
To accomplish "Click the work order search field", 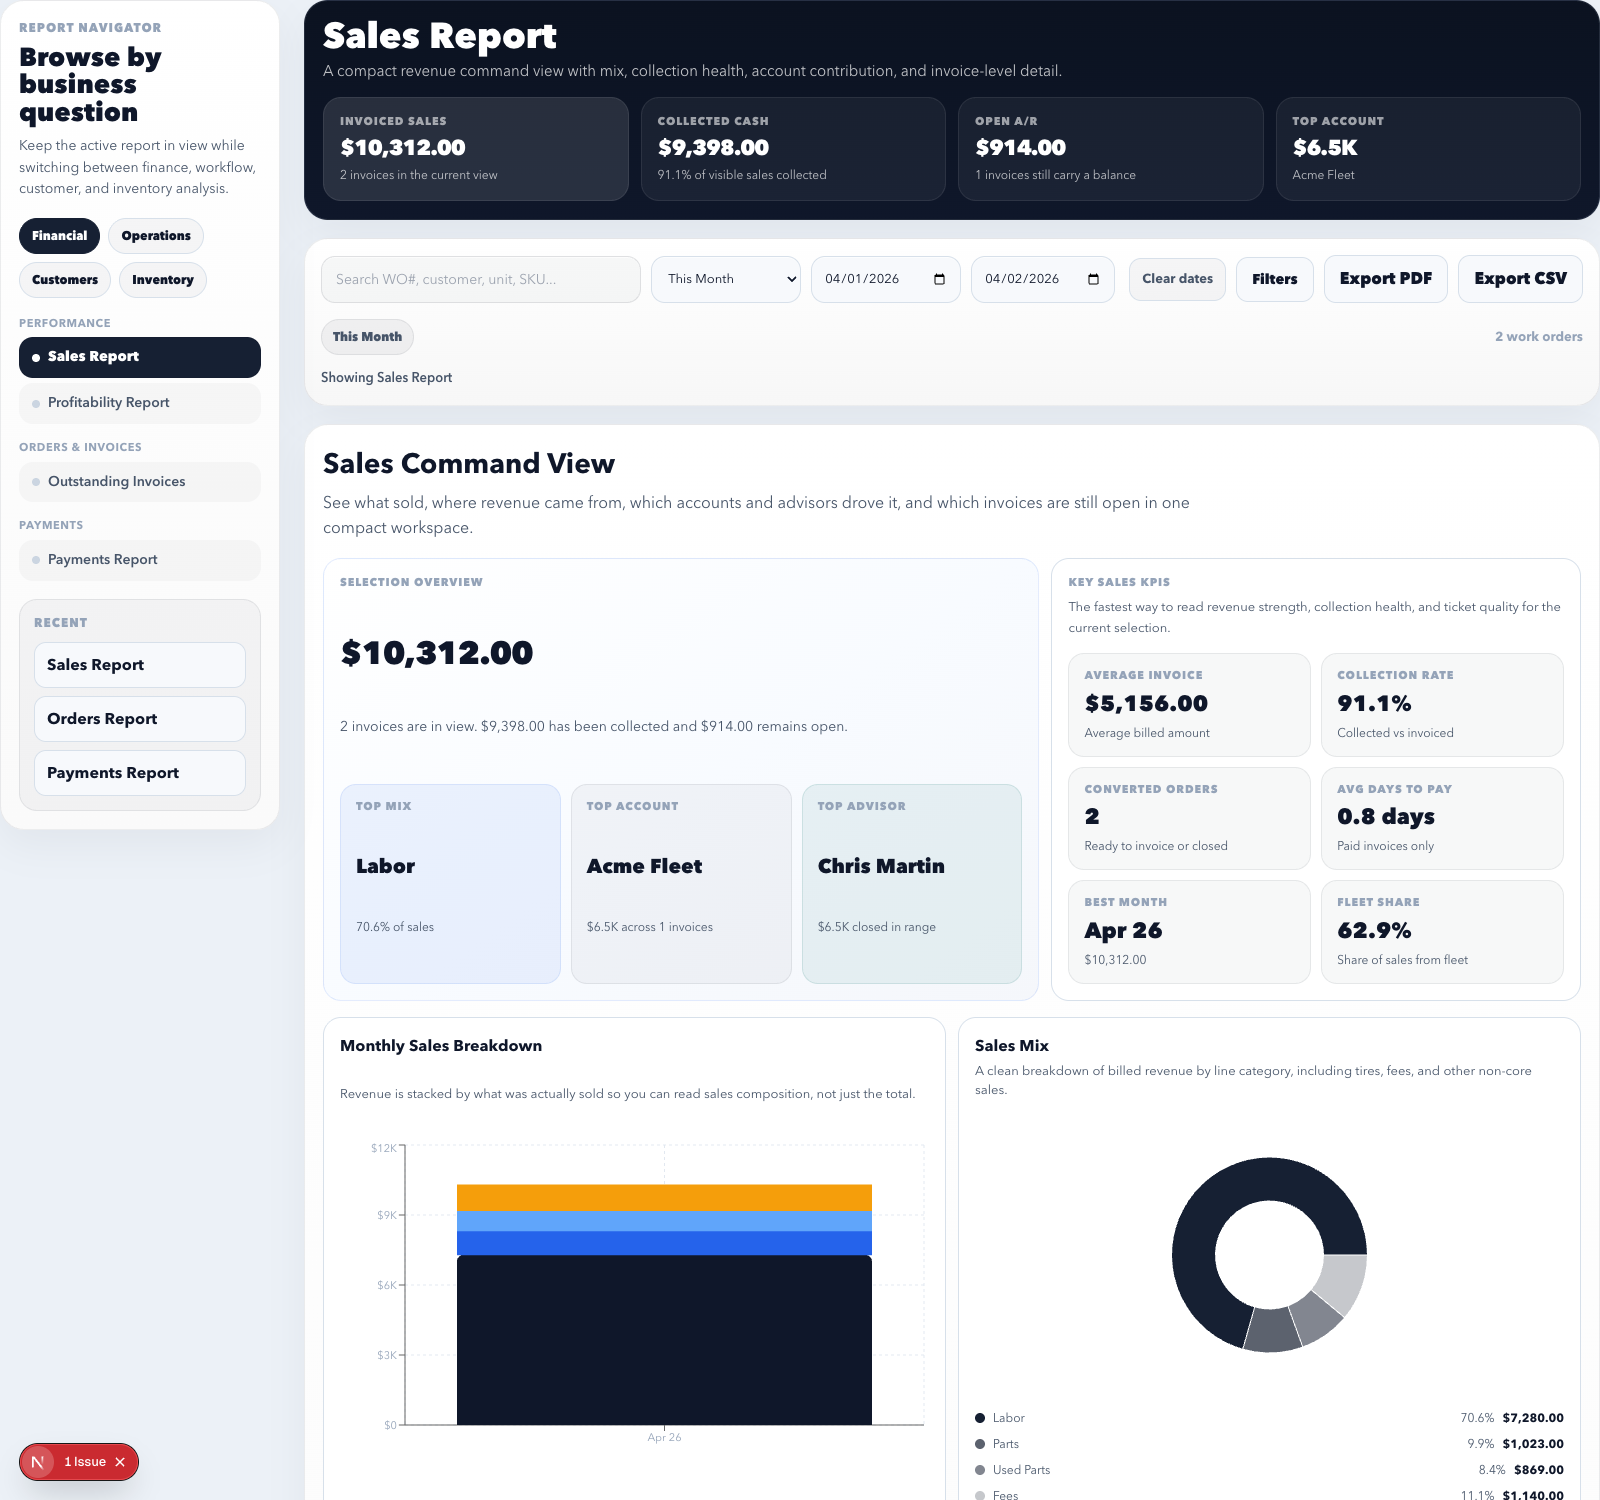I will tap(480, 279).
